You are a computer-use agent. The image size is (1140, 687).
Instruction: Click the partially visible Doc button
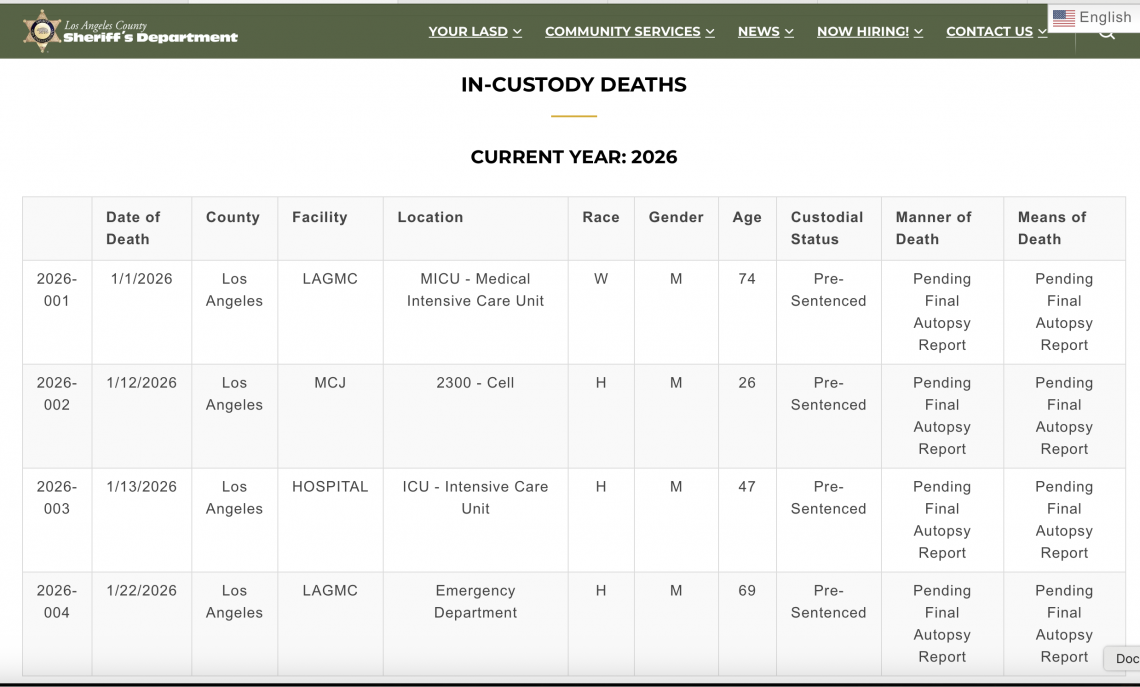click(x=1122, y=659)
